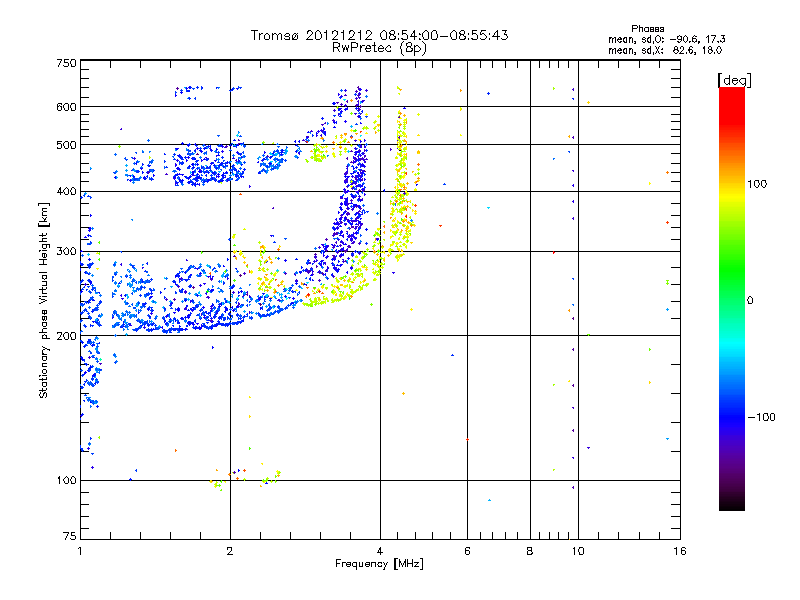Pick the black bottom of the phase colorbar
The height and width of the screenshot is (600, 800).
[732, 505]
